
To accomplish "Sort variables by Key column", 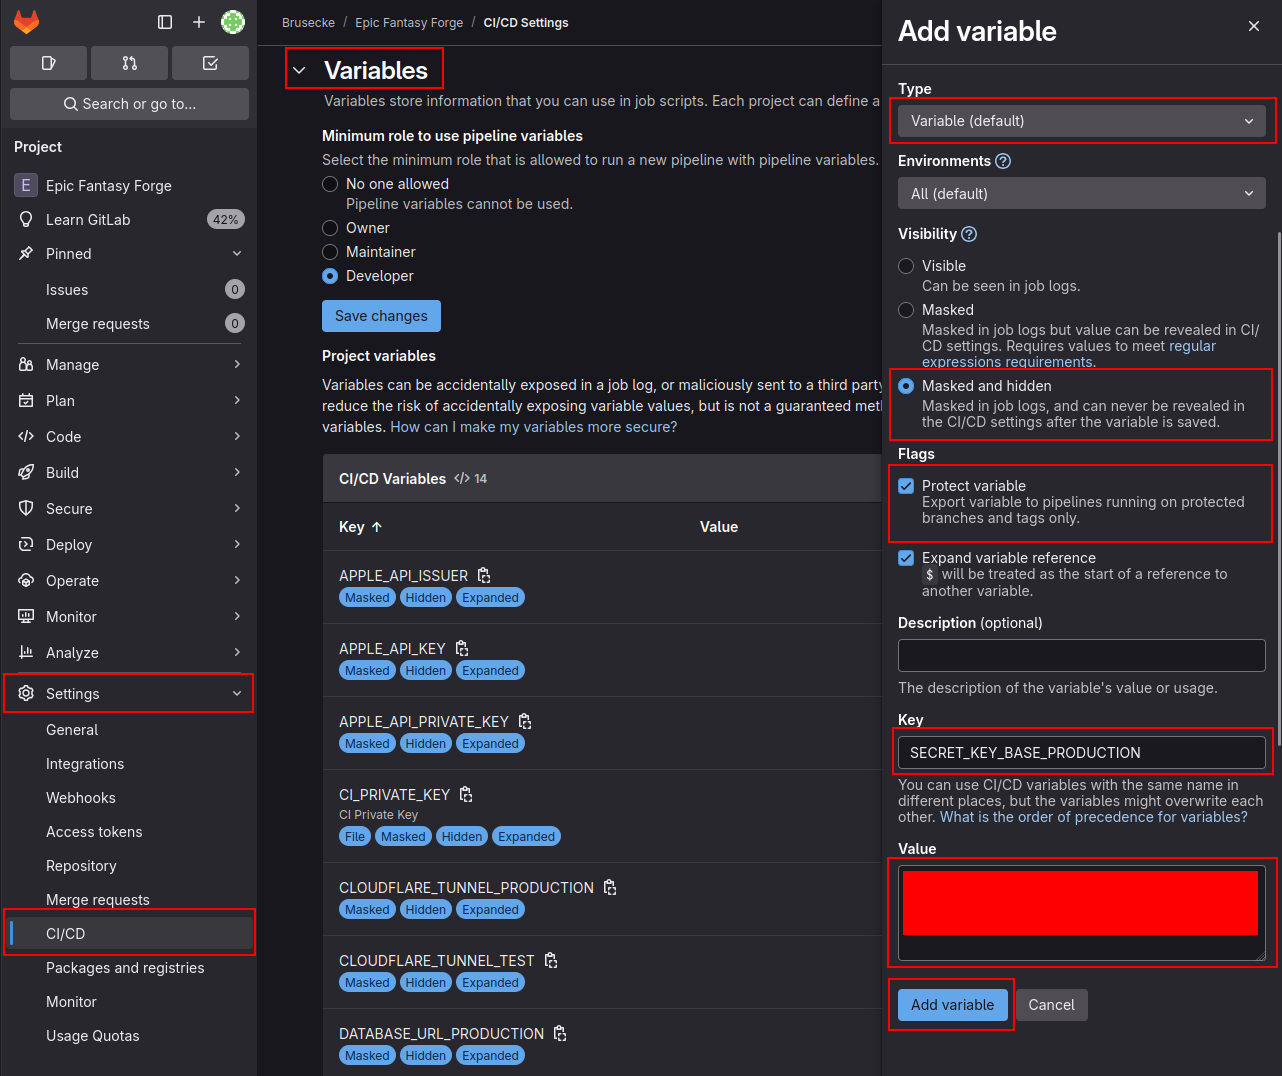I will 361,527.
